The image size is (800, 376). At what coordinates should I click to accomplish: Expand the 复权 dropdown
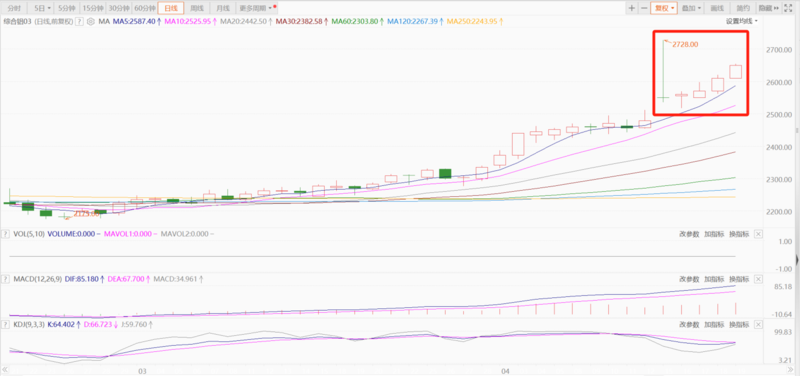coord(665,8)
